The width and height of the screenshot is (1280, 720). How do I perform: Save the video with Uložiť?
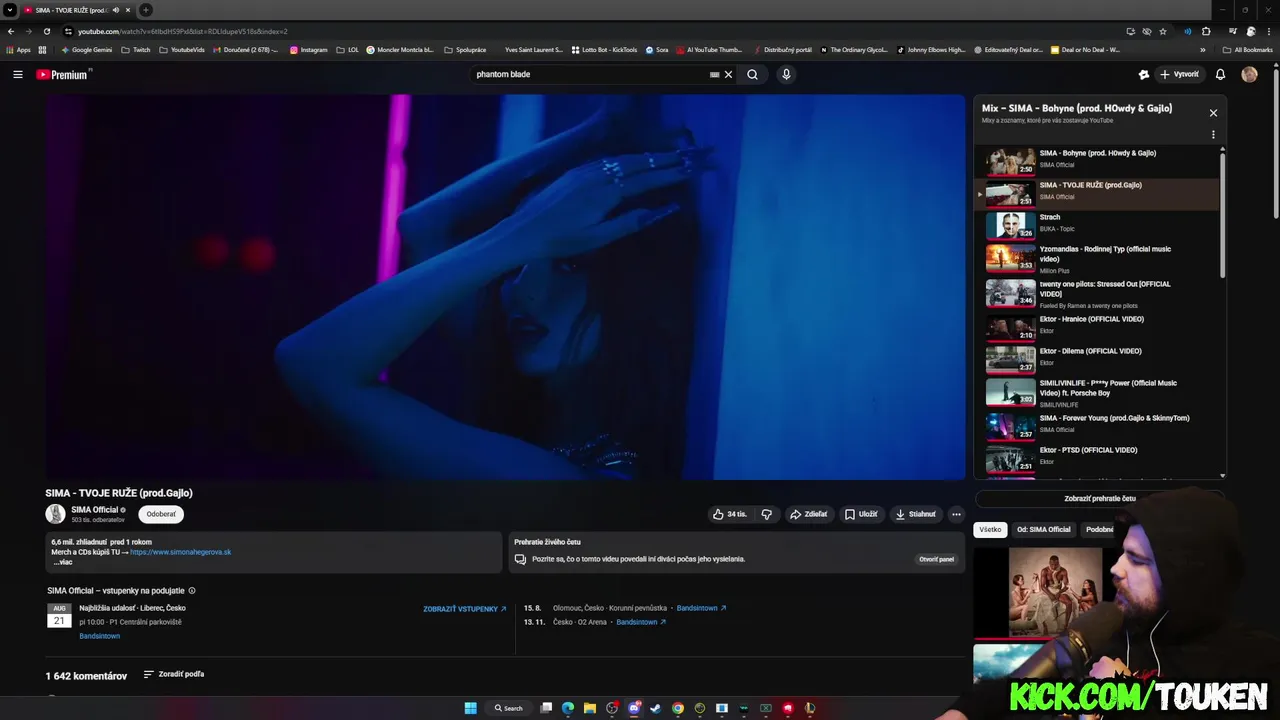click(860, 514)
